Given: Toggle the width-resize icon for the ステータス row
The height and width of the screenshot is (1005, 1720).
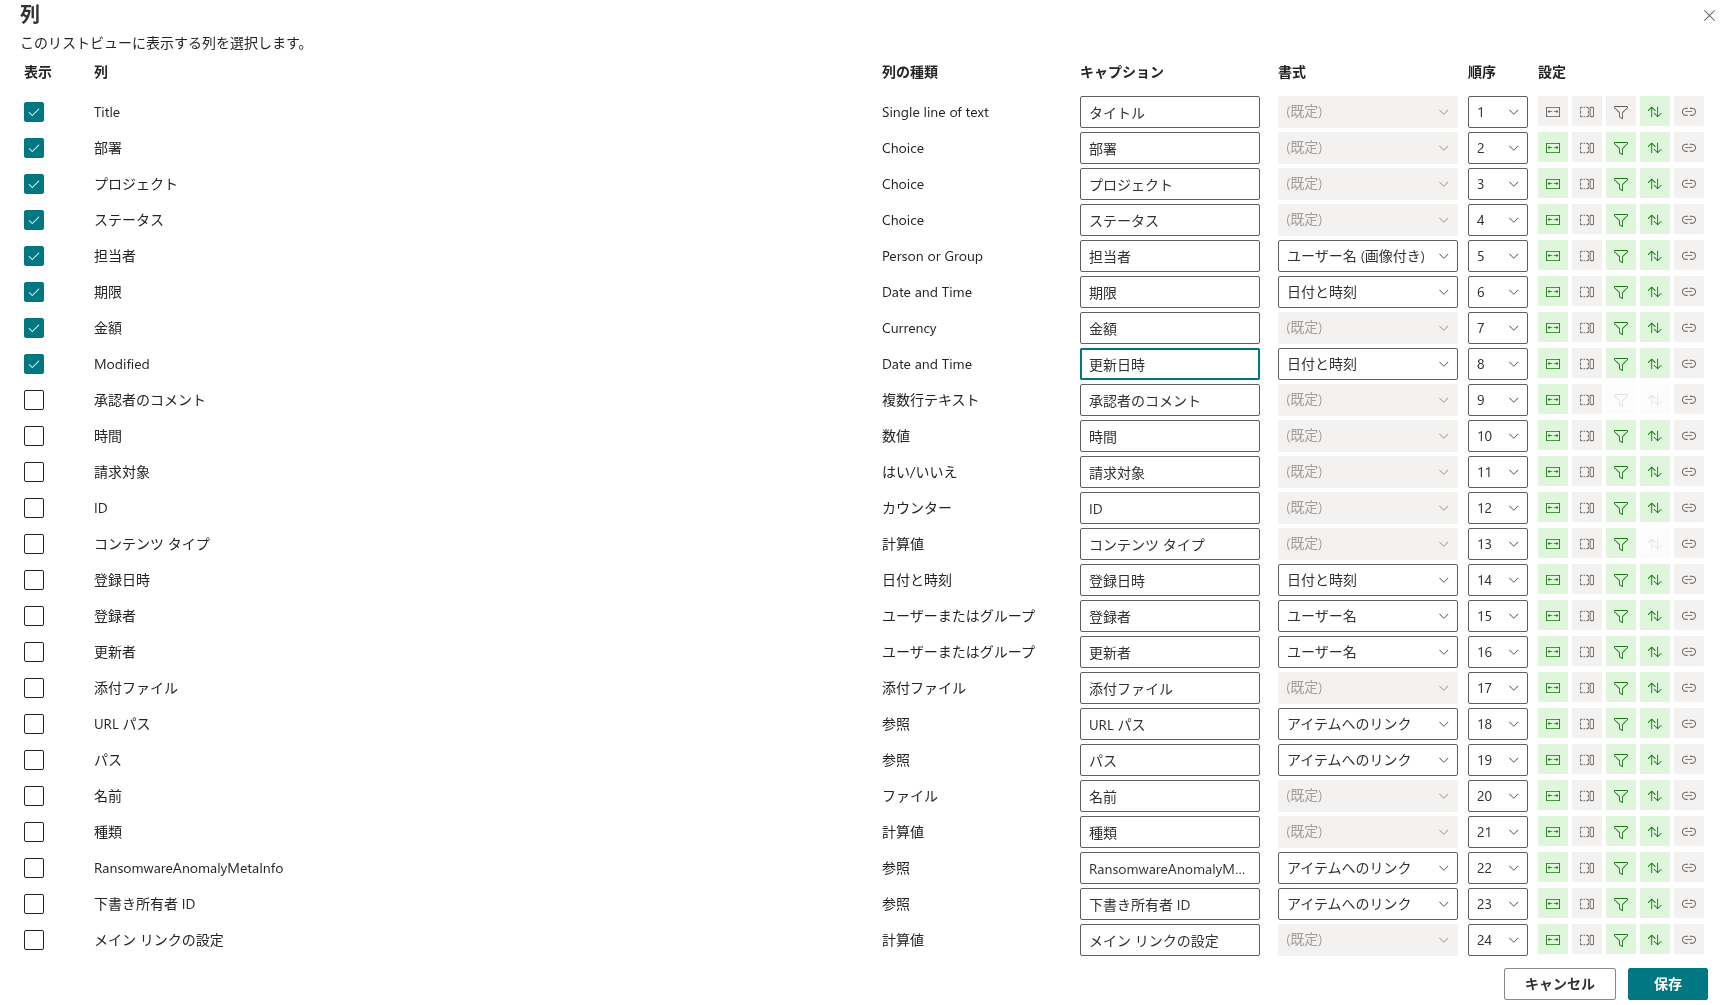Looking at the screenshot, I should point(1553,220).
